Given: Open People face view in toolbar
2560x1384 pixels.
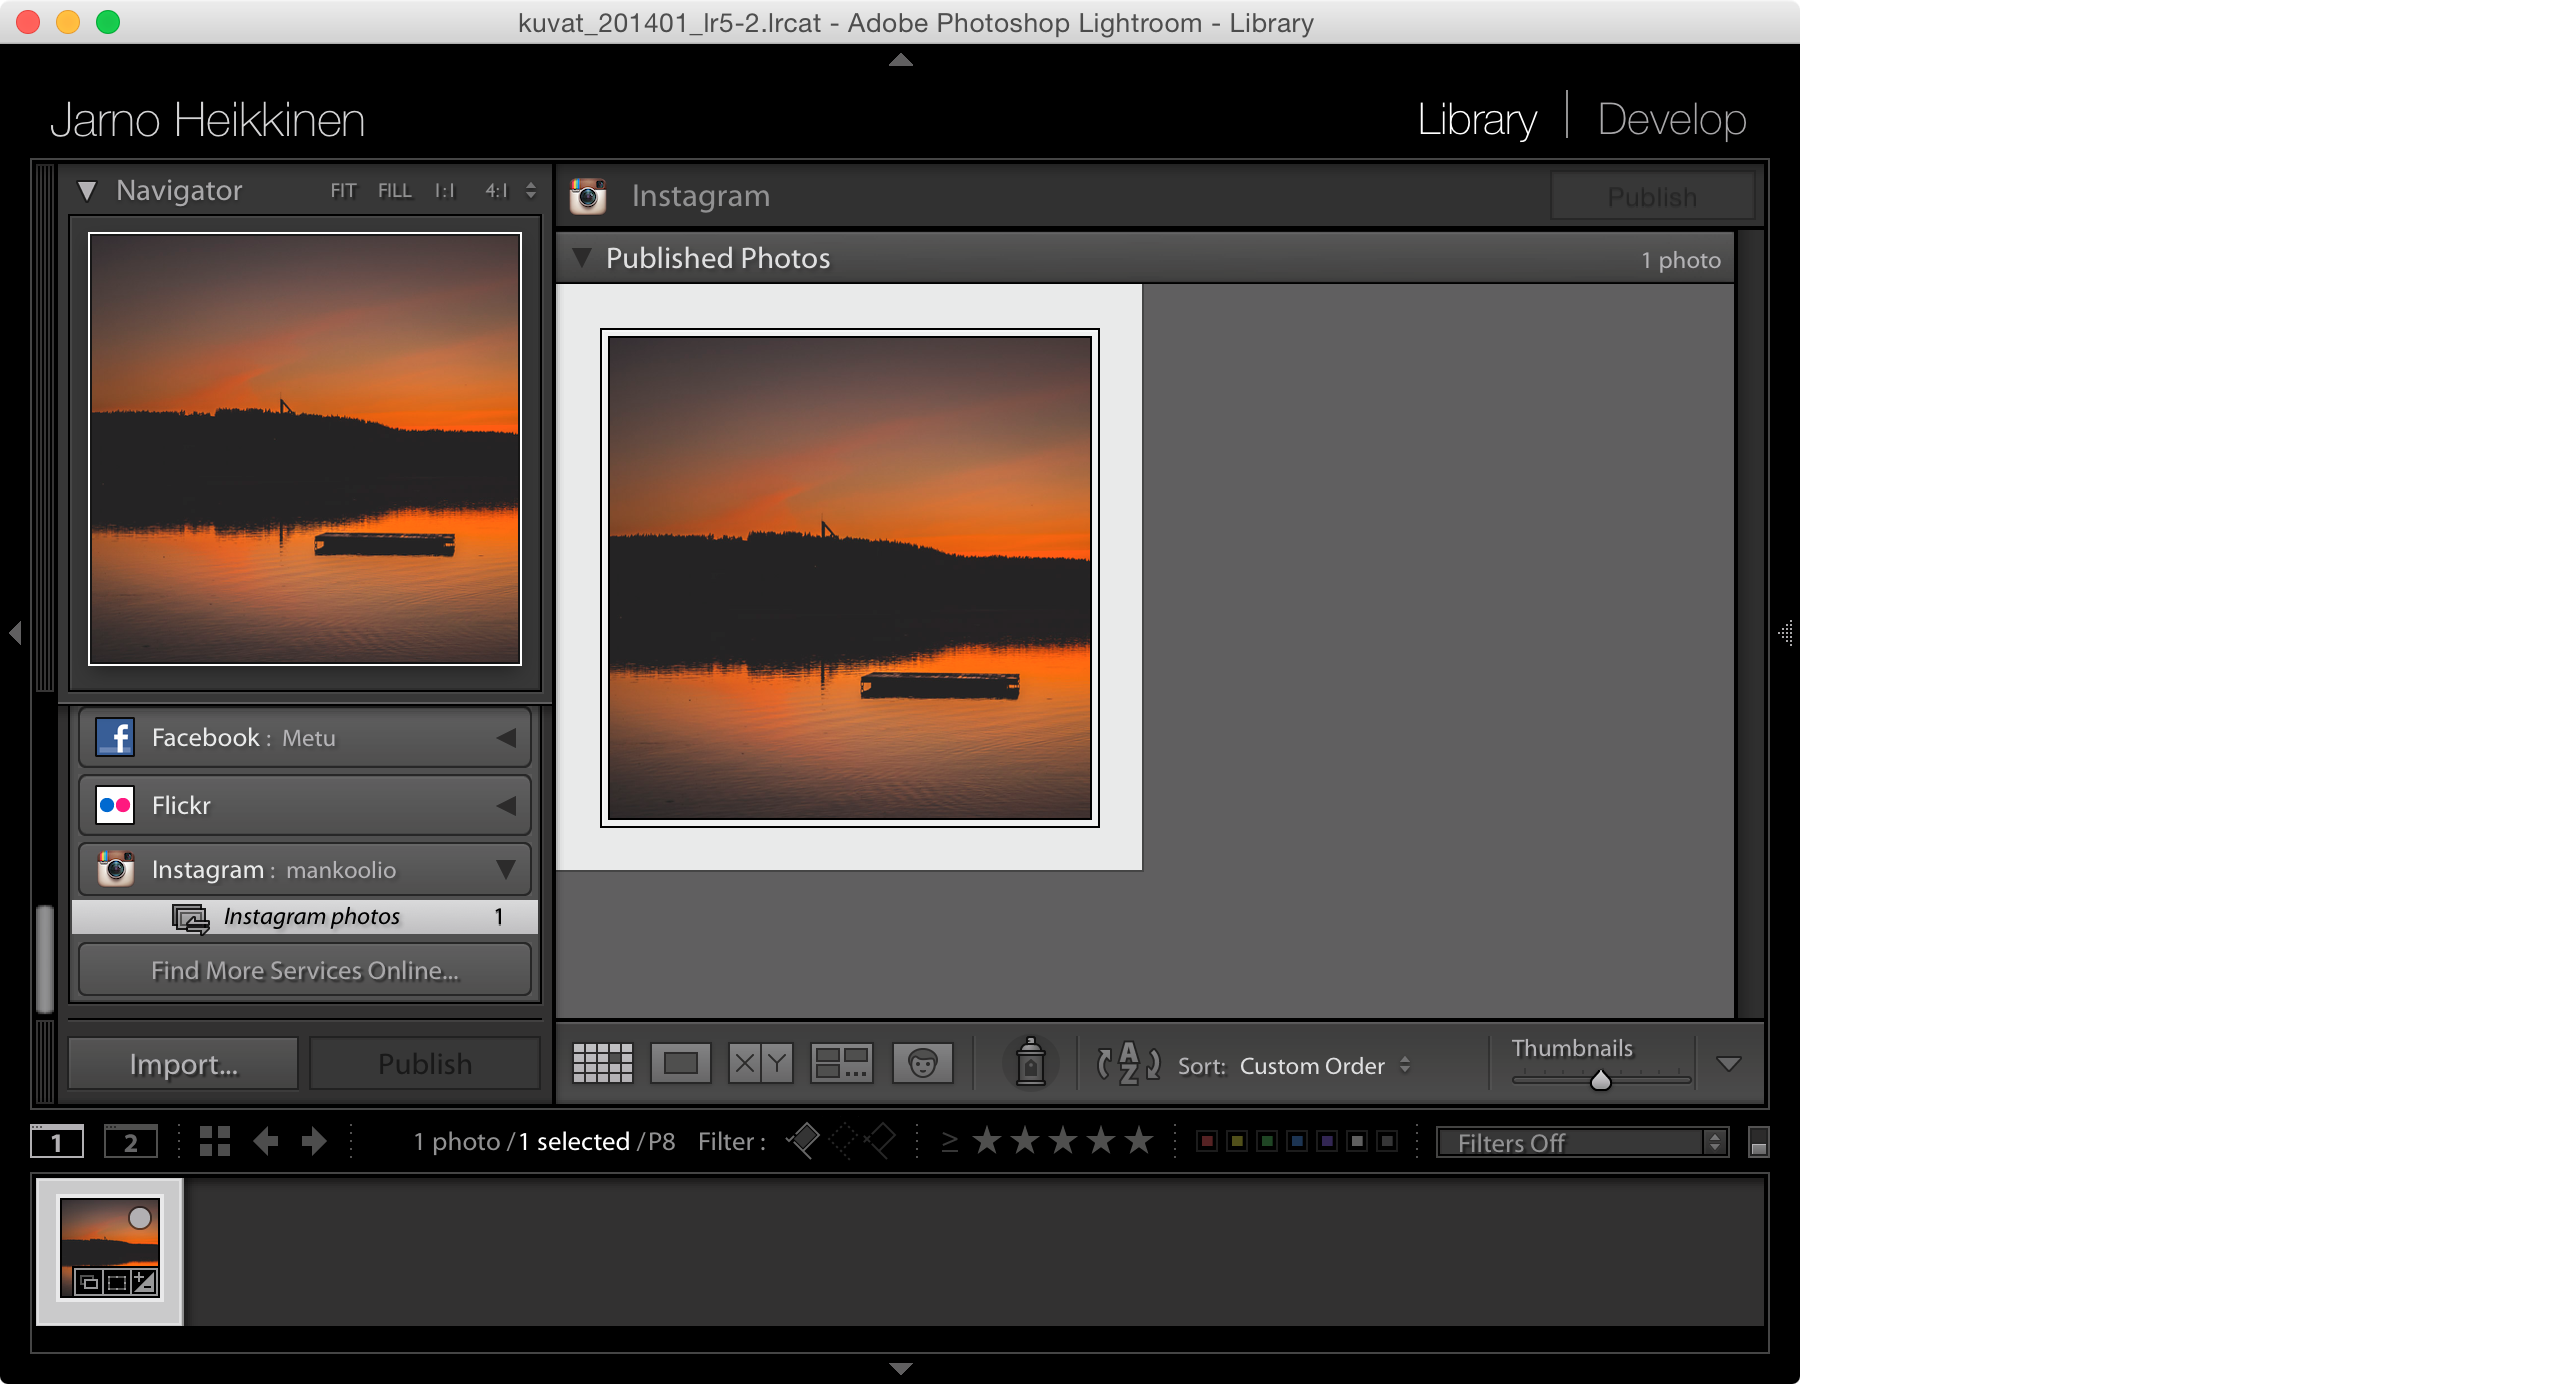Looking at the screenshot, I should tap(922, 1063).
